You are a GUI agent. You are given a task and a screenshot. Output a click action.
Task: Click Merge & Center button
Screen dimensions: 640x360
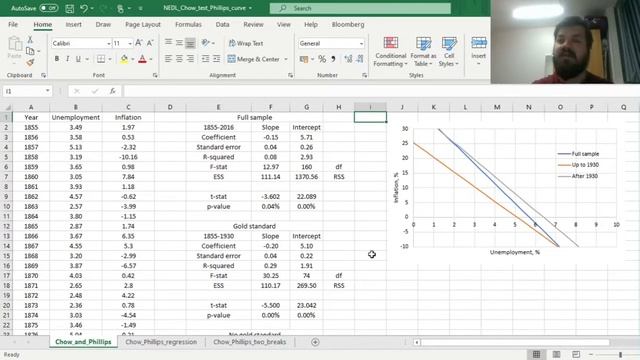(x=254, y=59)
